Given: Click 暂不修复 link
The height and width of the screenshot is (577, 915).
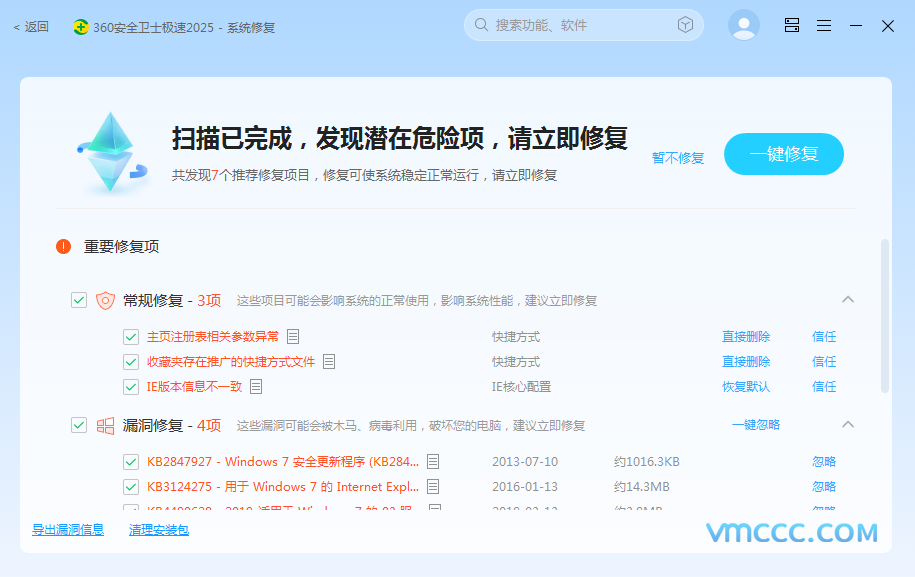Looking at the screenshot, I should 678,158.
